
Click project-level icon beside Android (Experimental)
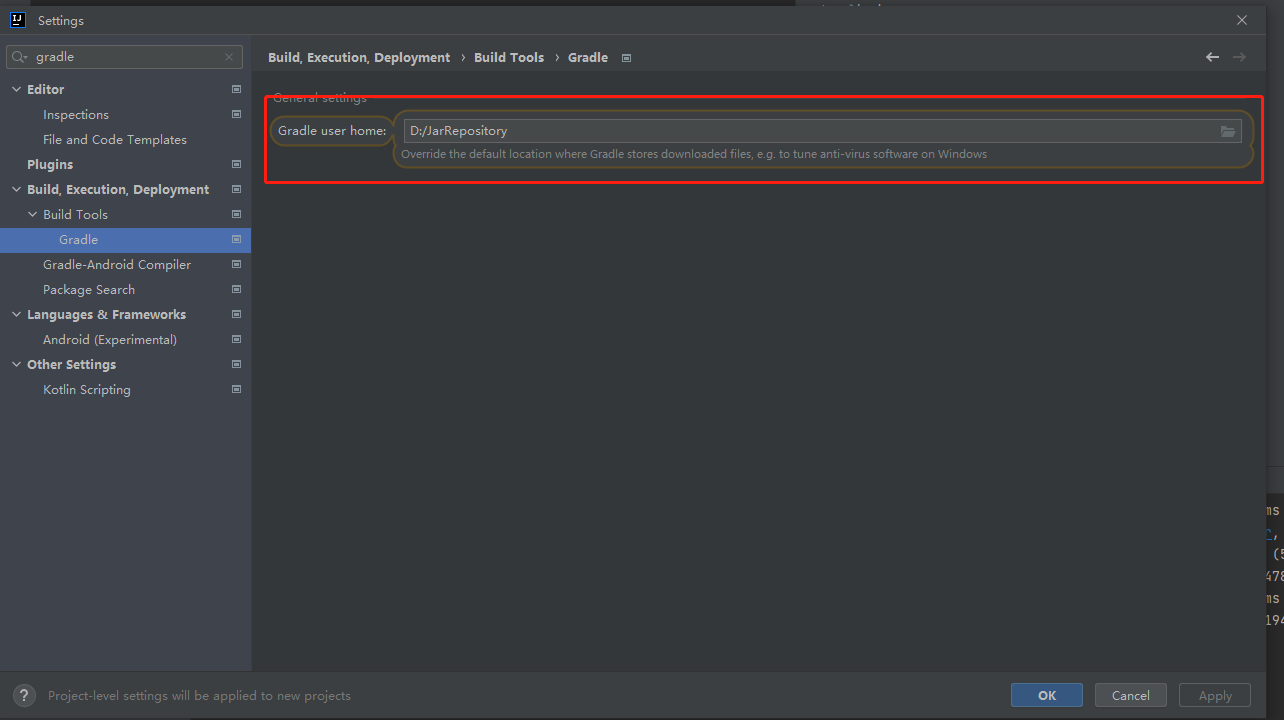coord(236,339)
